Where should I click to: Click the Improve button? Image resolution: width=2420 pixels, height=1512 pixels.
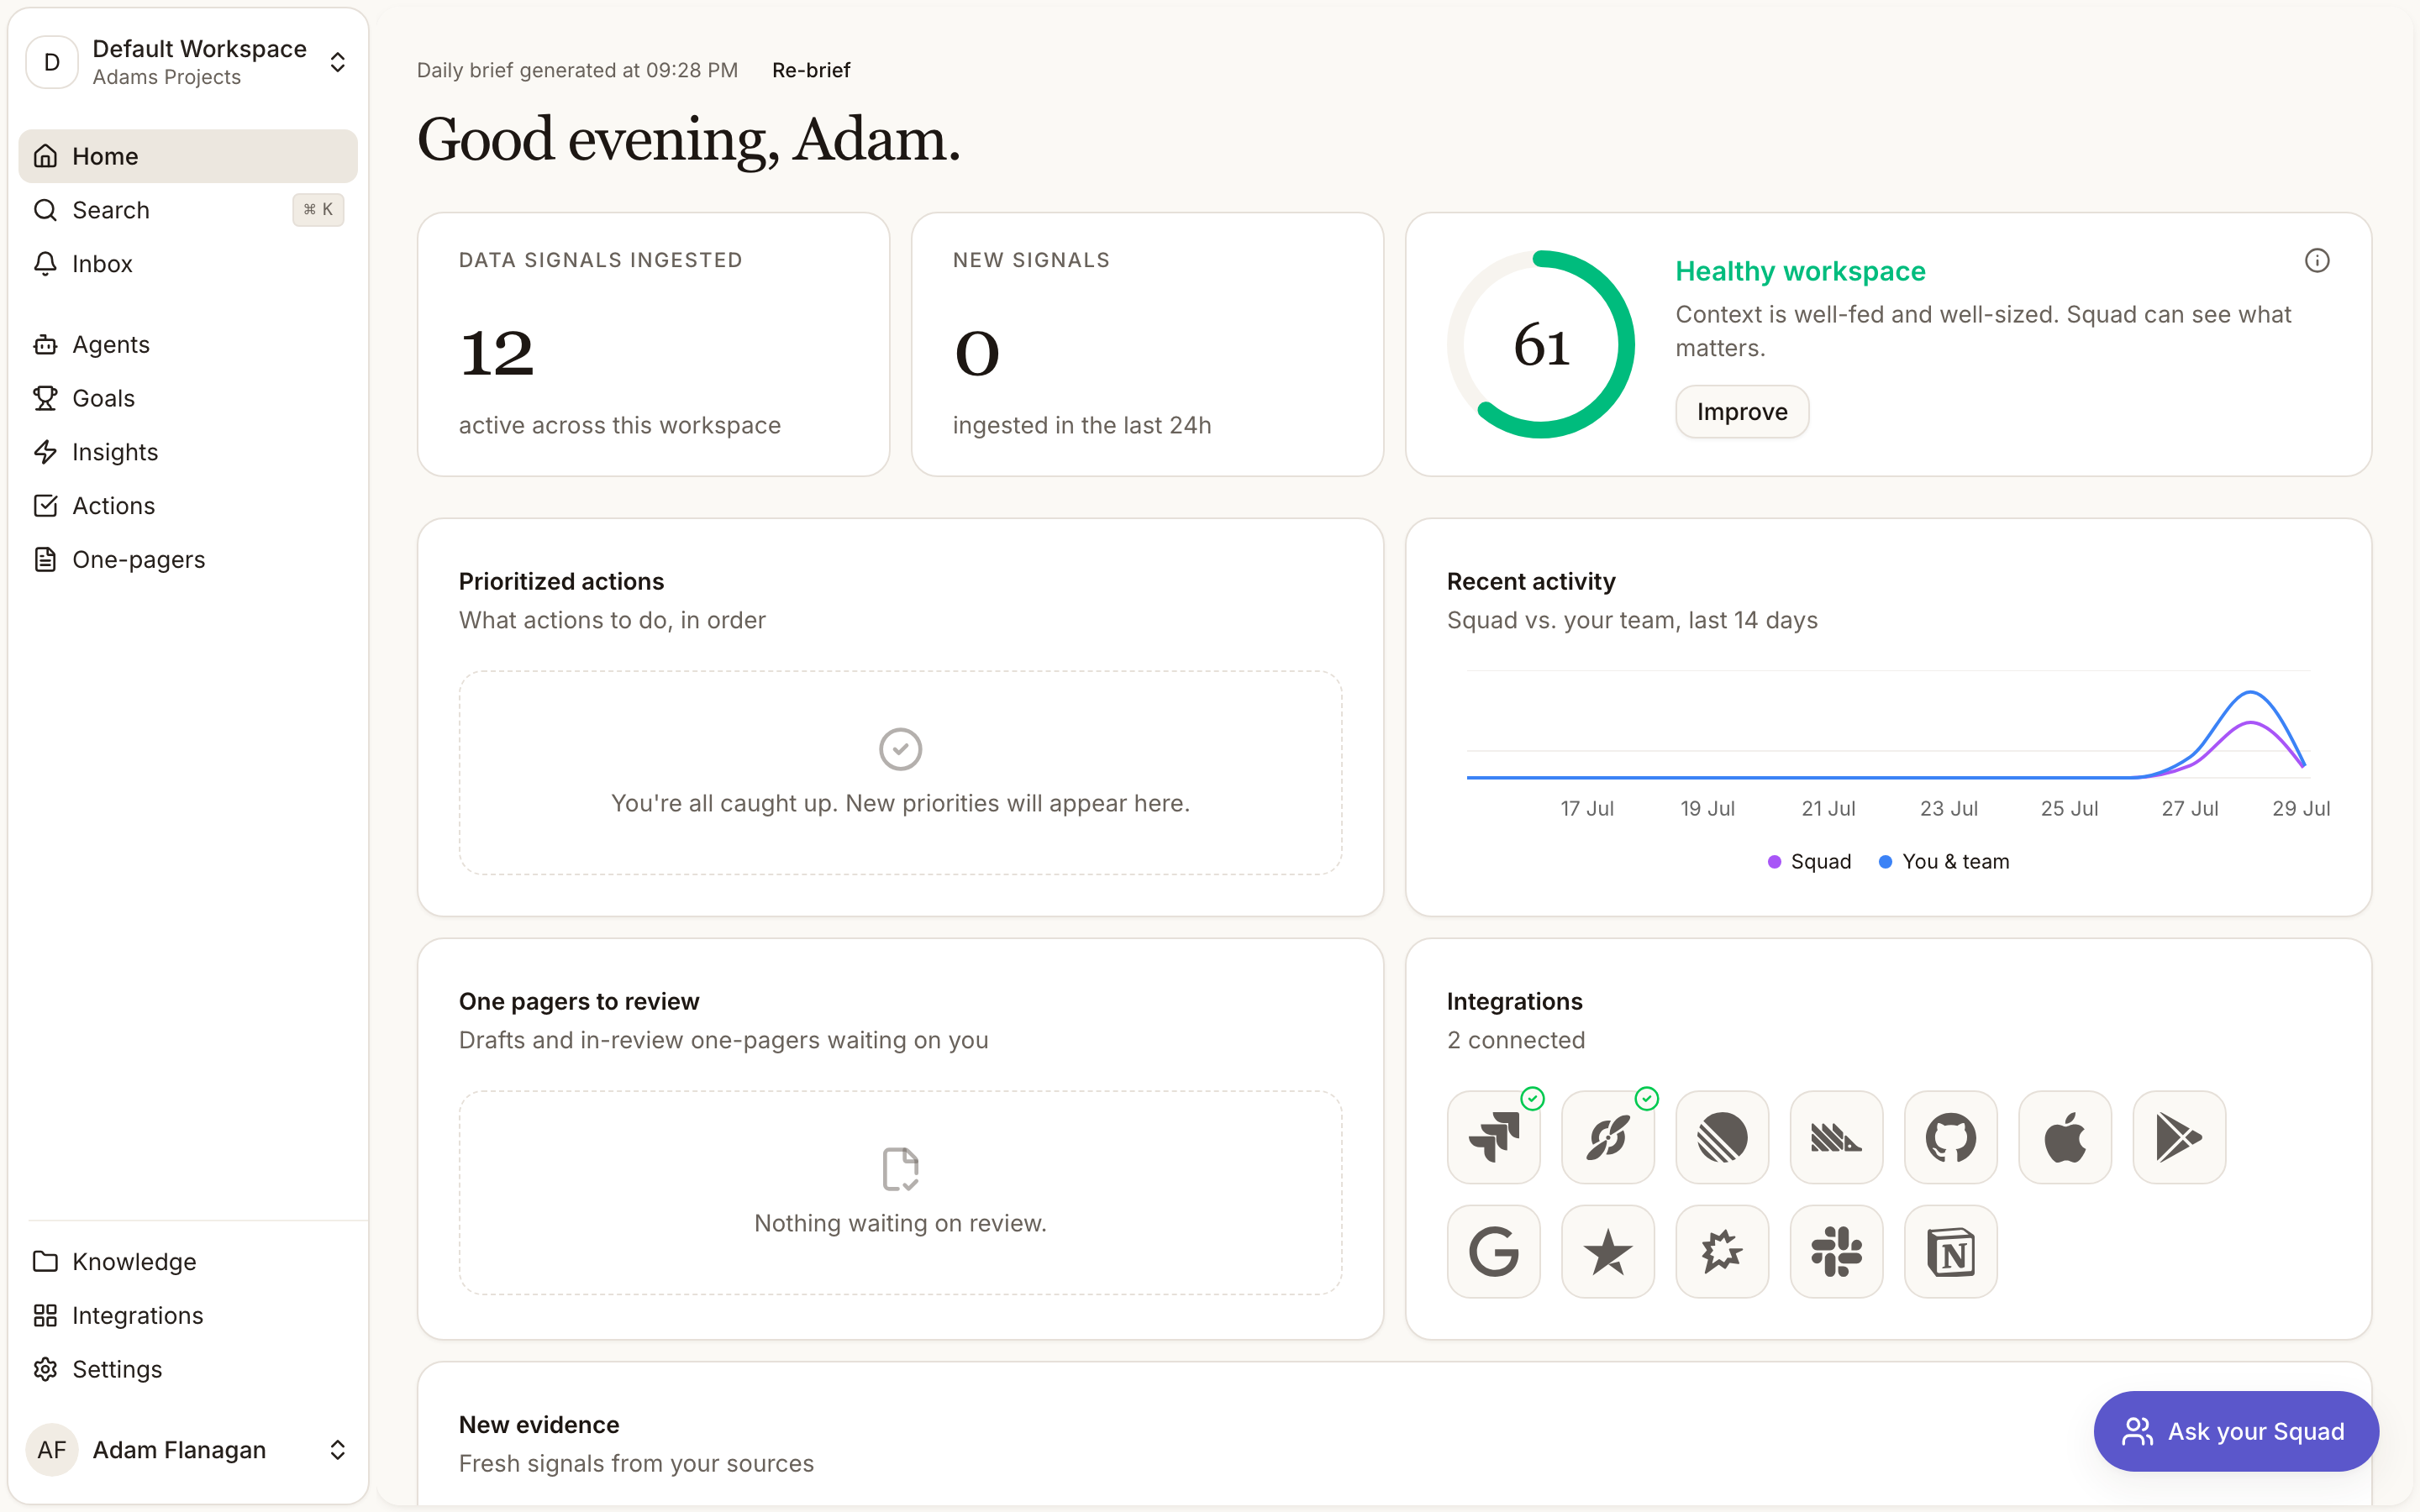click(1742, 412)
